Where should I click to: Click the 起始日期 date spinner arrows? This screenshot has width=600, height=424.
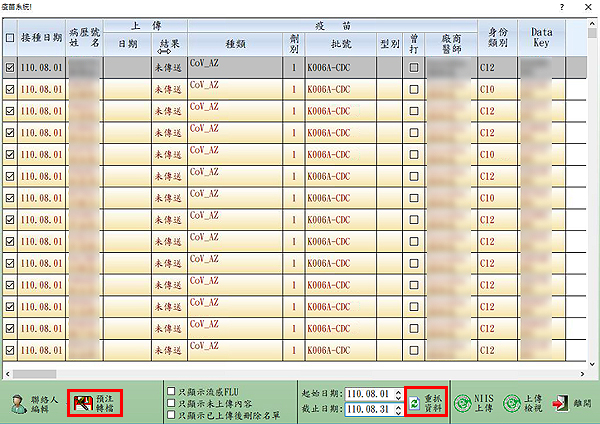pyautogui.click(x=398, y=395)
